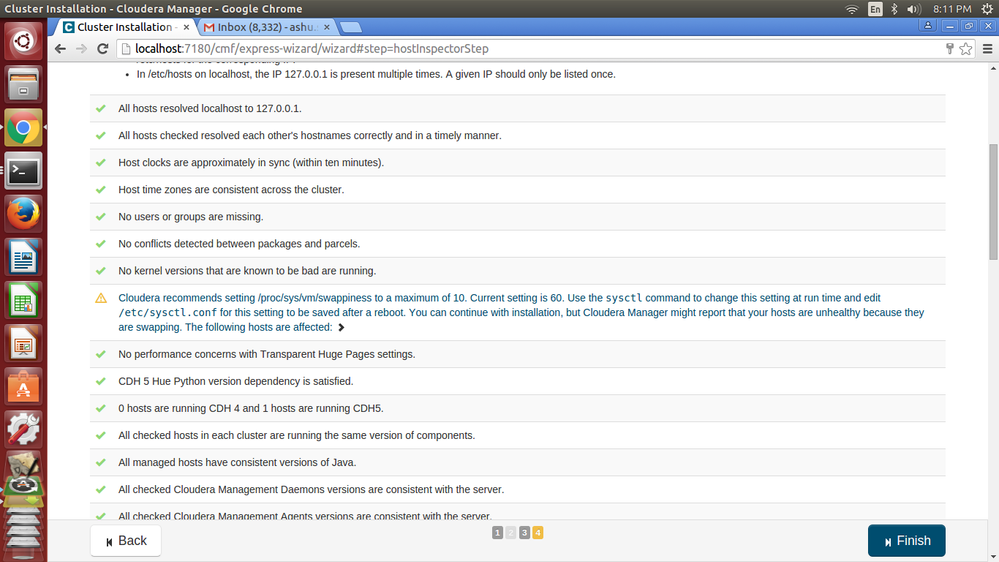The width and height of the screenshot is (999, 562).
Task: Open the 8:11 PM clock menu
Action: point(952,9)
